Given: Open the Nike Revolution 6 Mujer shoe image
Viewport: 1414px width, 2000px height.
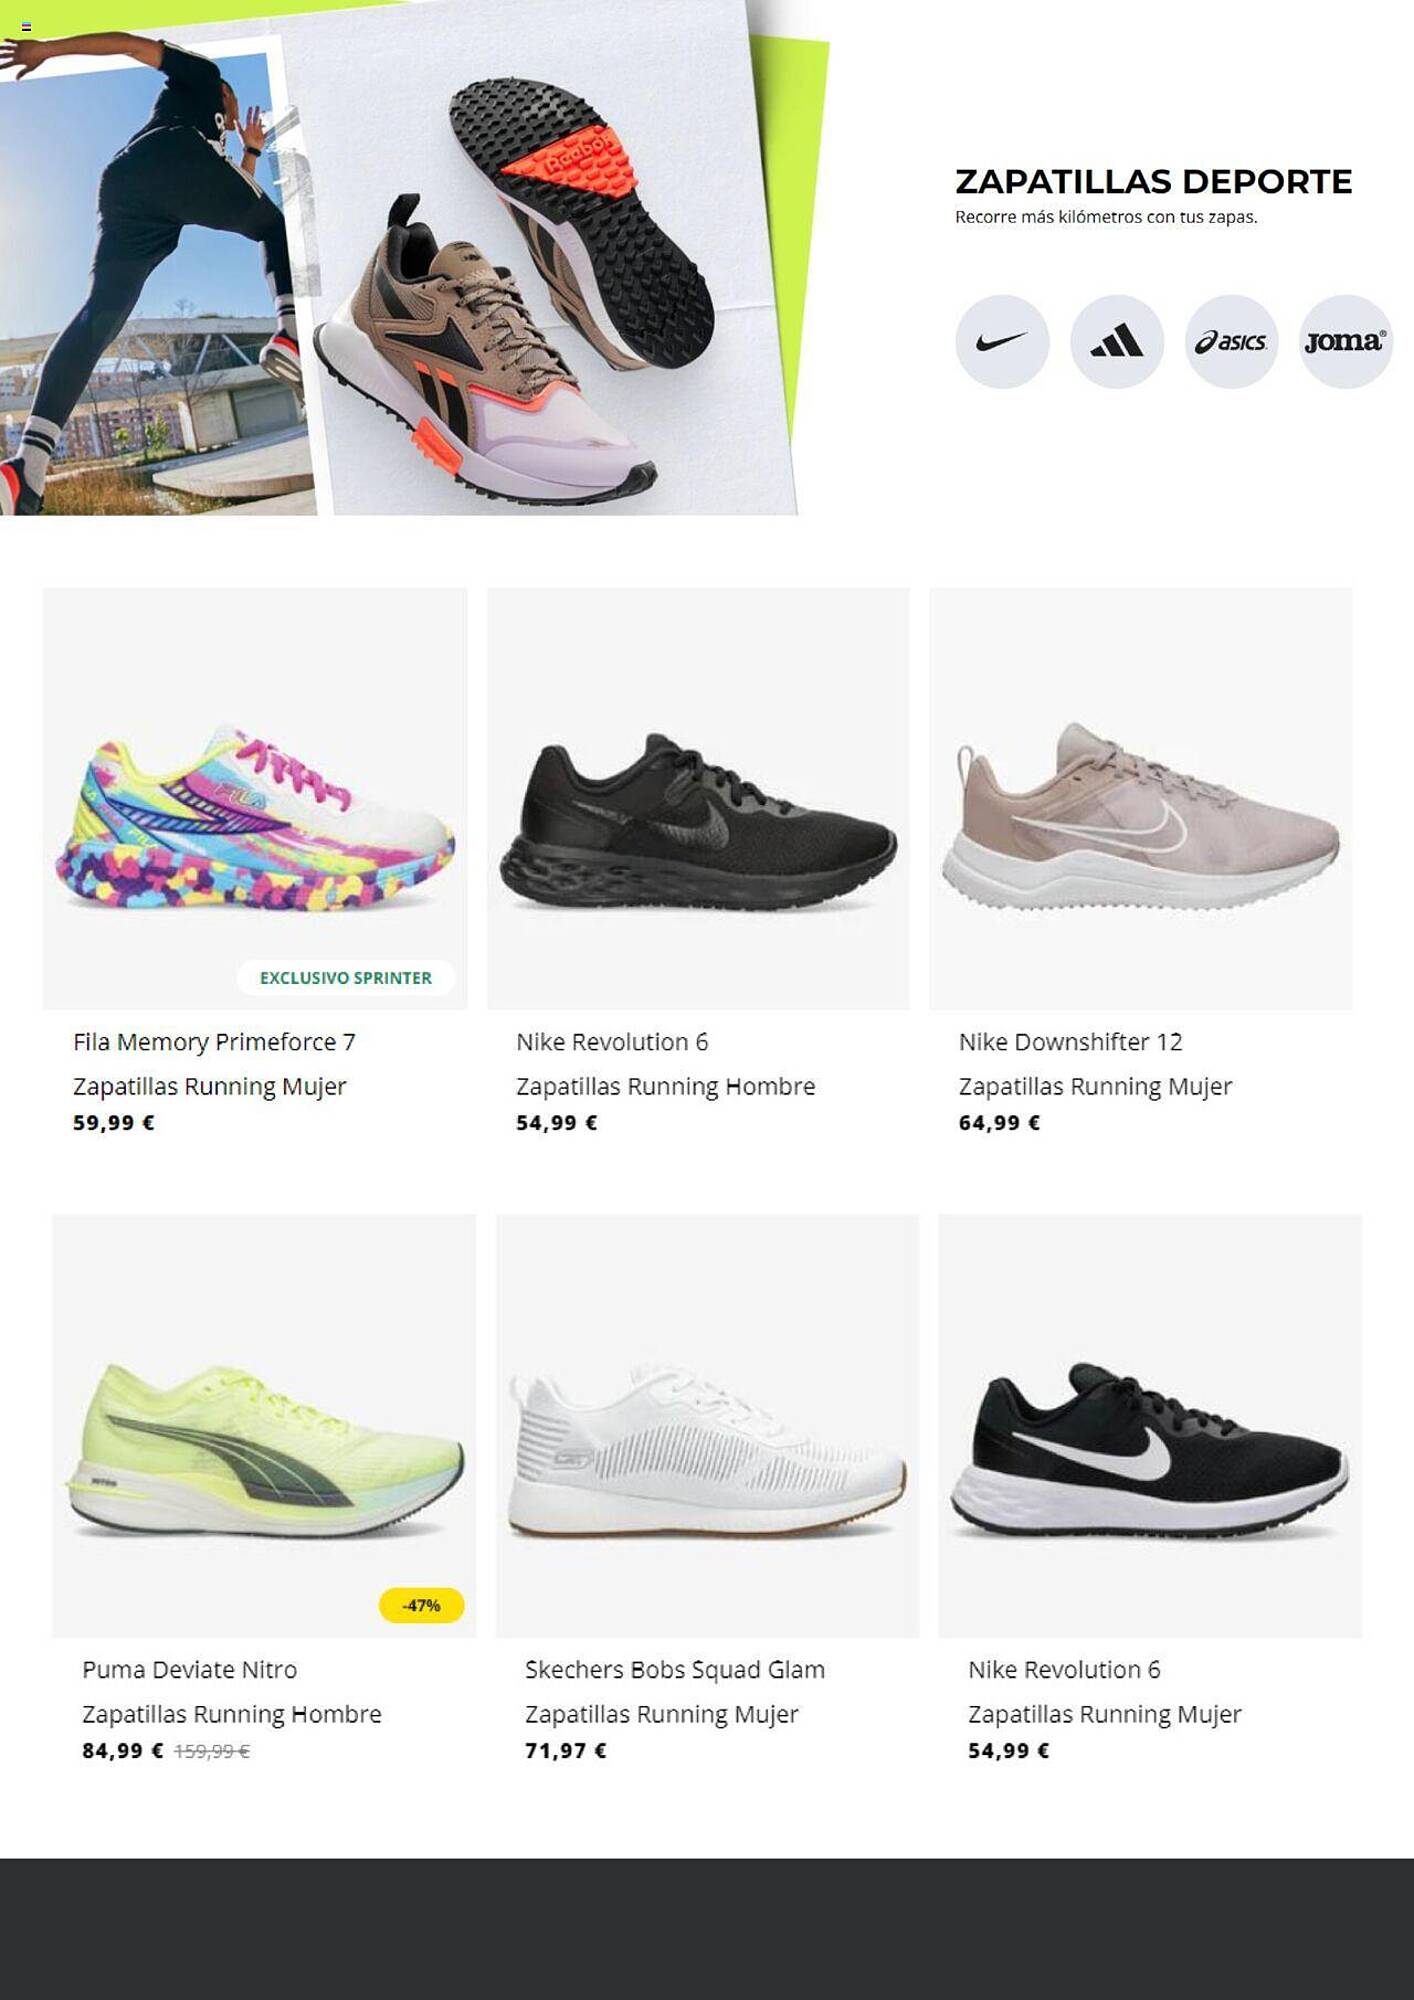Looking at the screenshot, I should 1150,1426.
